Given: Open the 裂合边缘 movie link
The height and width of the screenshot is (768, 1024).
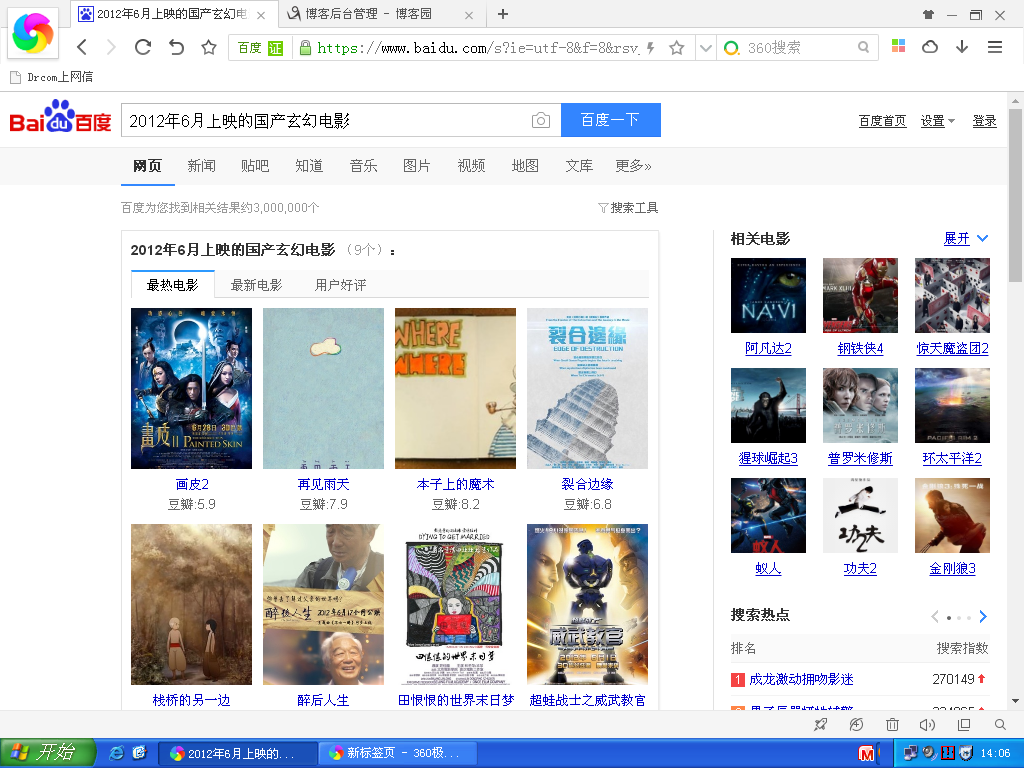Looking at the screenshot, I should 587,484.
